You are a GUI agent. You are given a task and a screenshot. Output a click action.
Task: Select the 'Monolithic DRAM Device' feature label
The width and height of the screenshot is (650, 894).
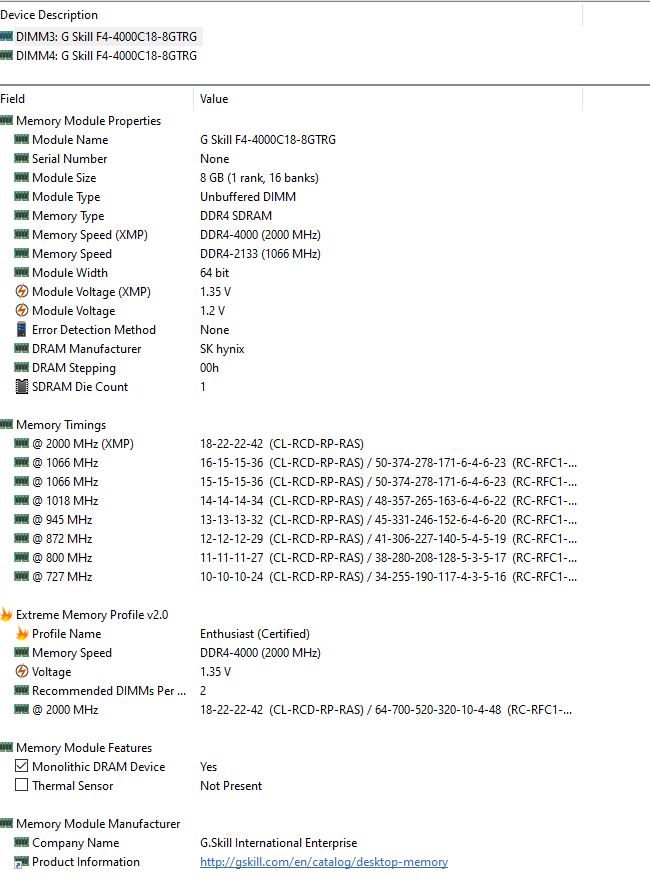pos(99,766)
